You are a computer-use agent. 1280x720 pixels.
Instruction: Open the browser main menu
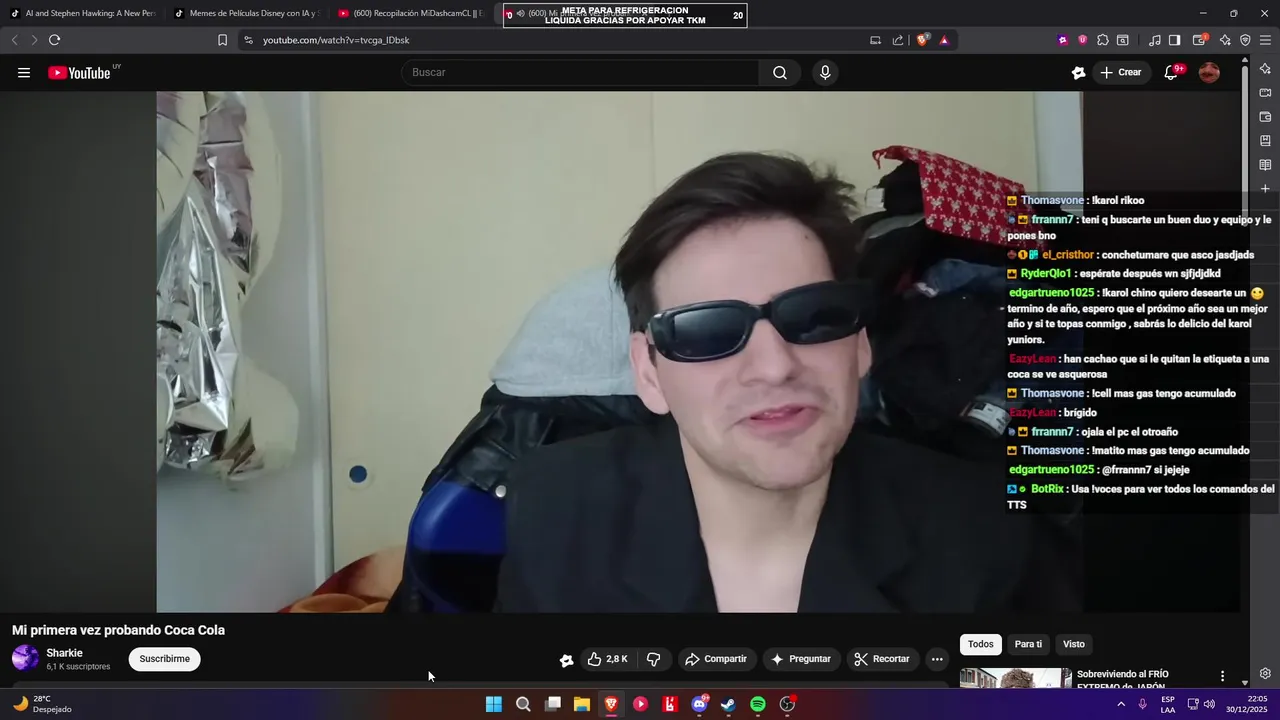tap(1265, 40)
